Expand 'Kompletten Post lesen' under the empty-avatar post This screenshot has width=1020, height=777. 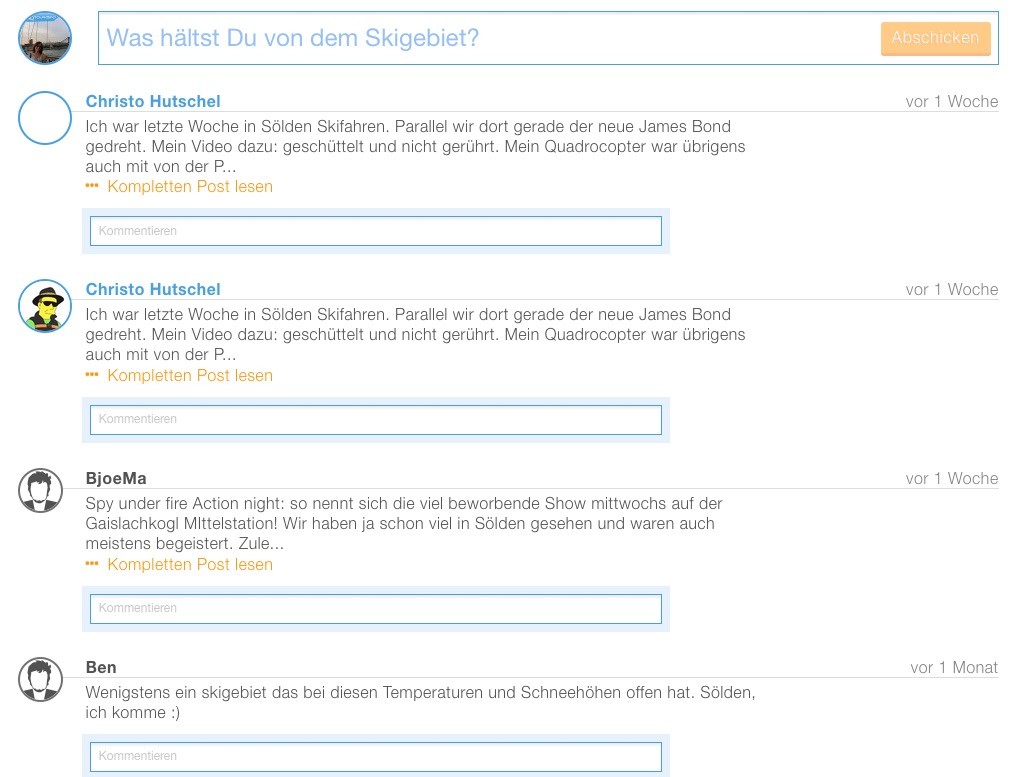click(189, 186)
